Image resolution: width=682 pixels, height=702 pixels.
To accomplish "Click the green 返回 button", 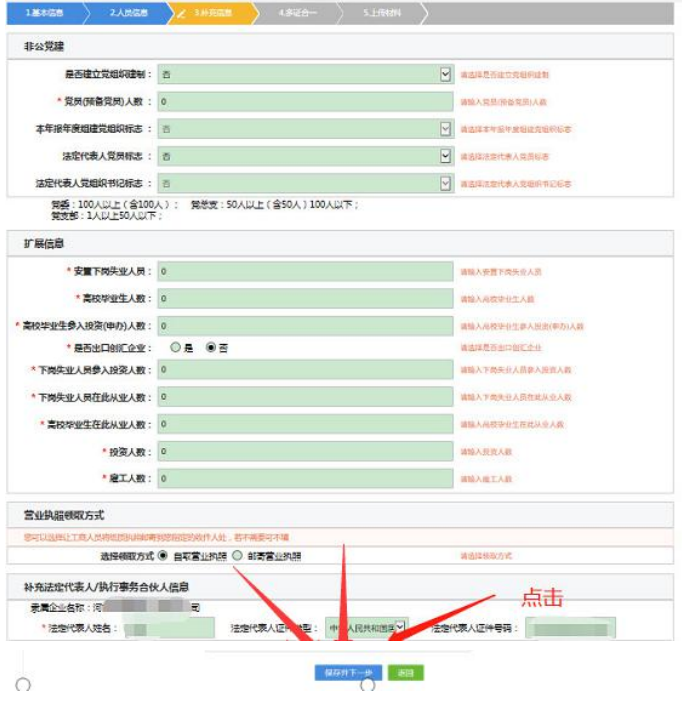I will [405, 673].
